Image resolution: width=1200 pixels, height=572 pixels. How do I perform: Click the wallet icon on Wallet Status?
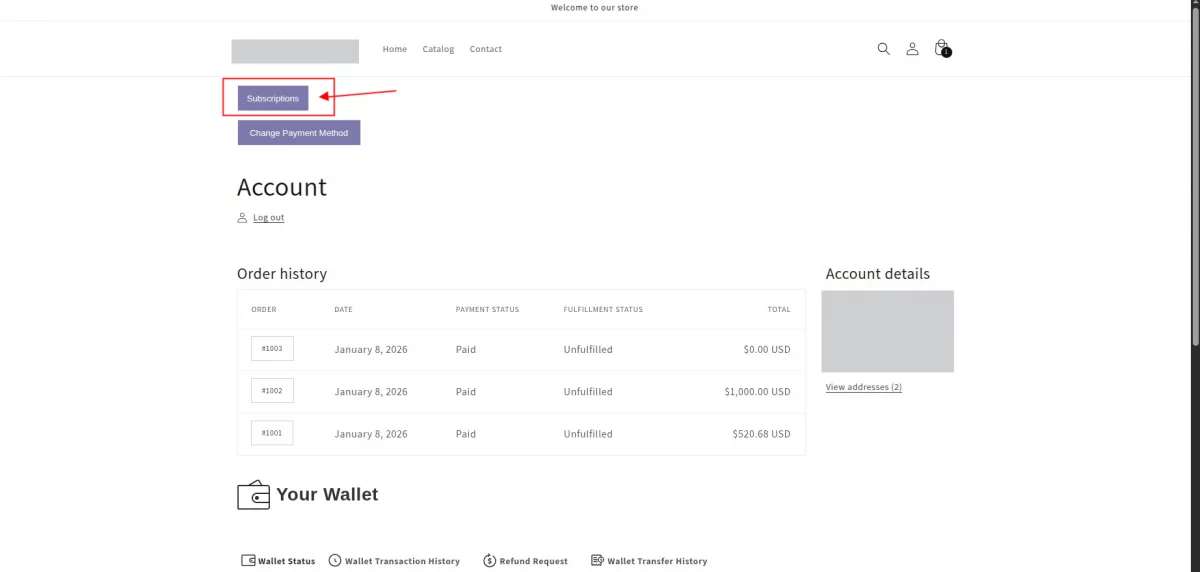tap(248, 561)
